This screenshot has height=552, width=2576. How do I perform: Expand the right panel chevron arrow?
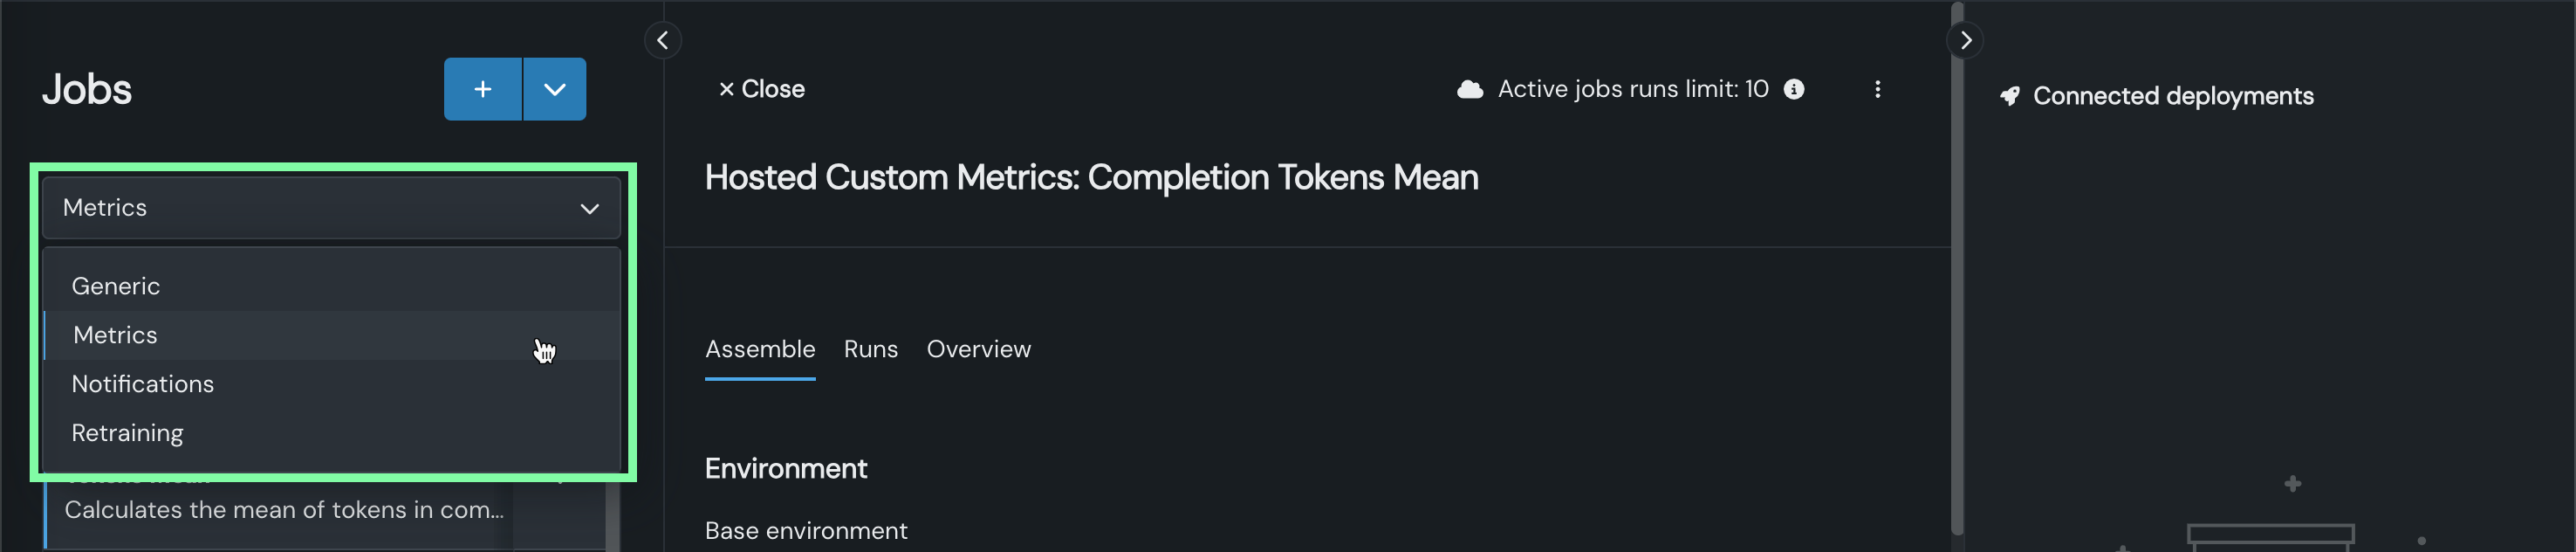(x=1965, y=40)
